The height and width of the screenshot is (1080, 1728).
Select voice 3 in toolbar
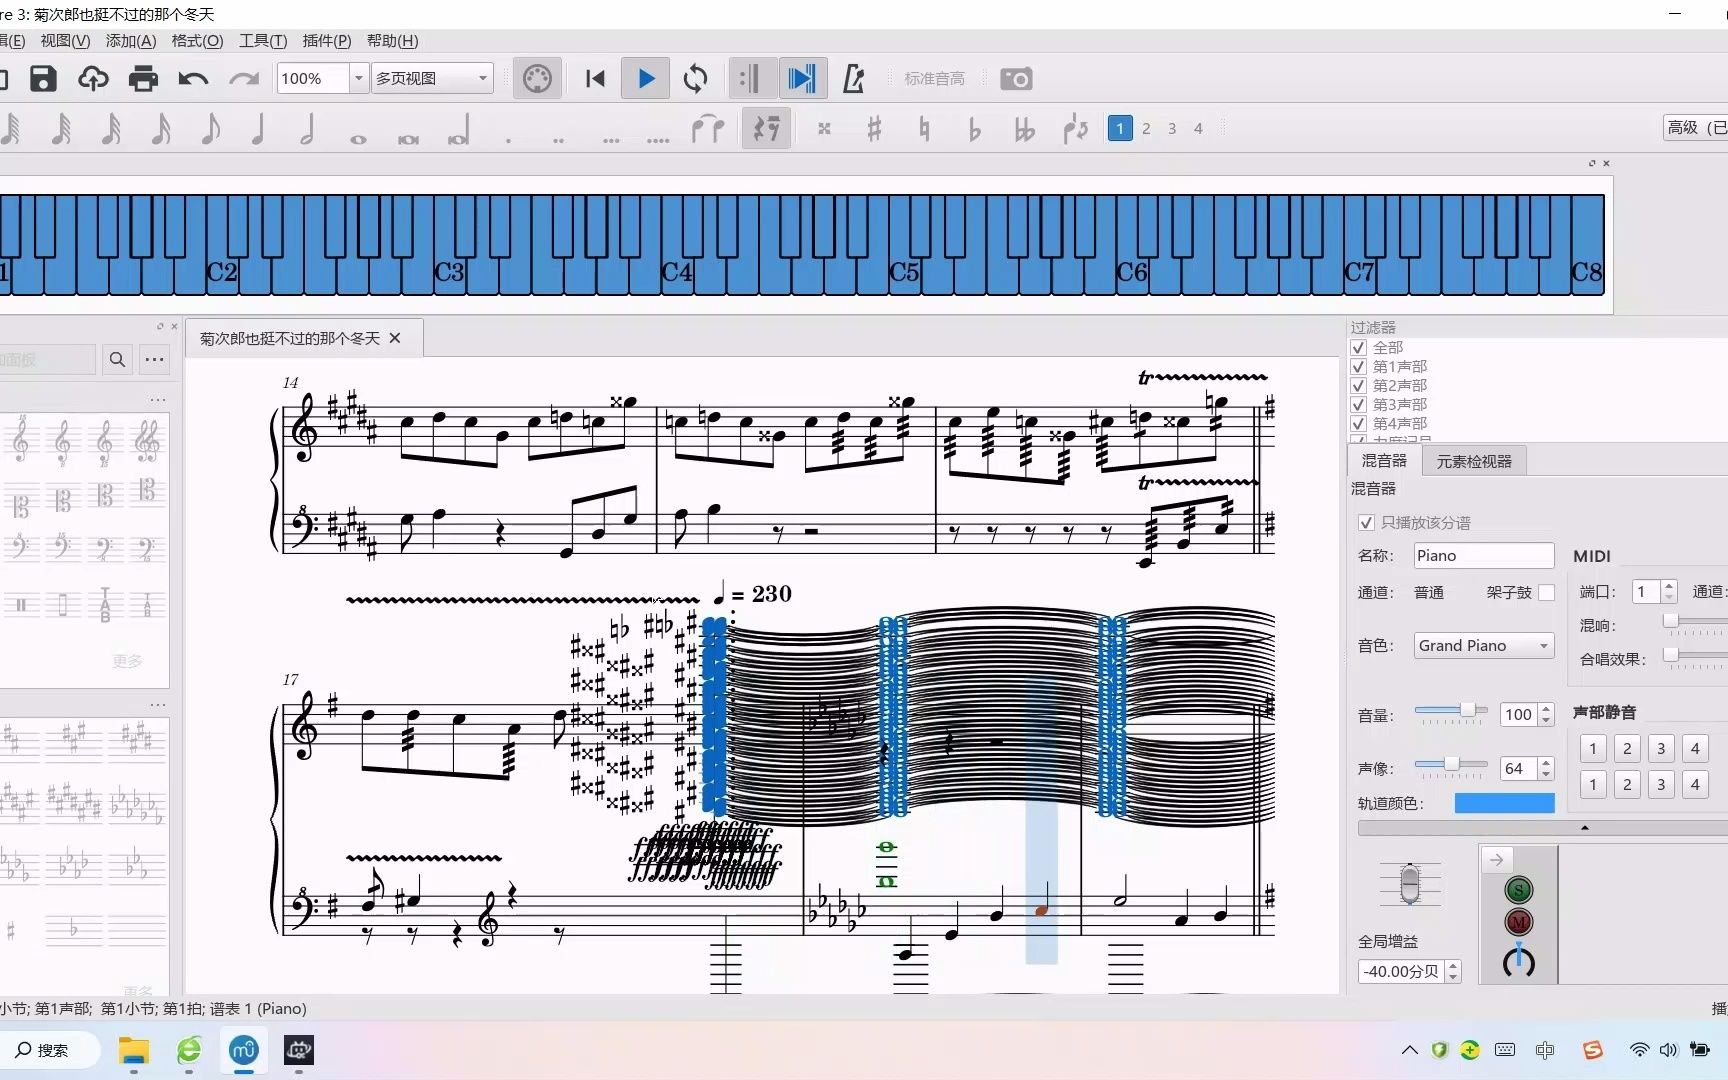pos(1172,128)
